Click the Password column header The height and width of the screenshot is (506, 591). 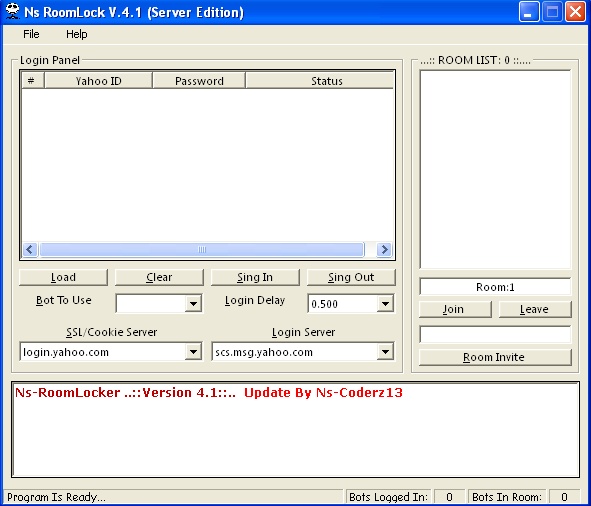(199, 81)
